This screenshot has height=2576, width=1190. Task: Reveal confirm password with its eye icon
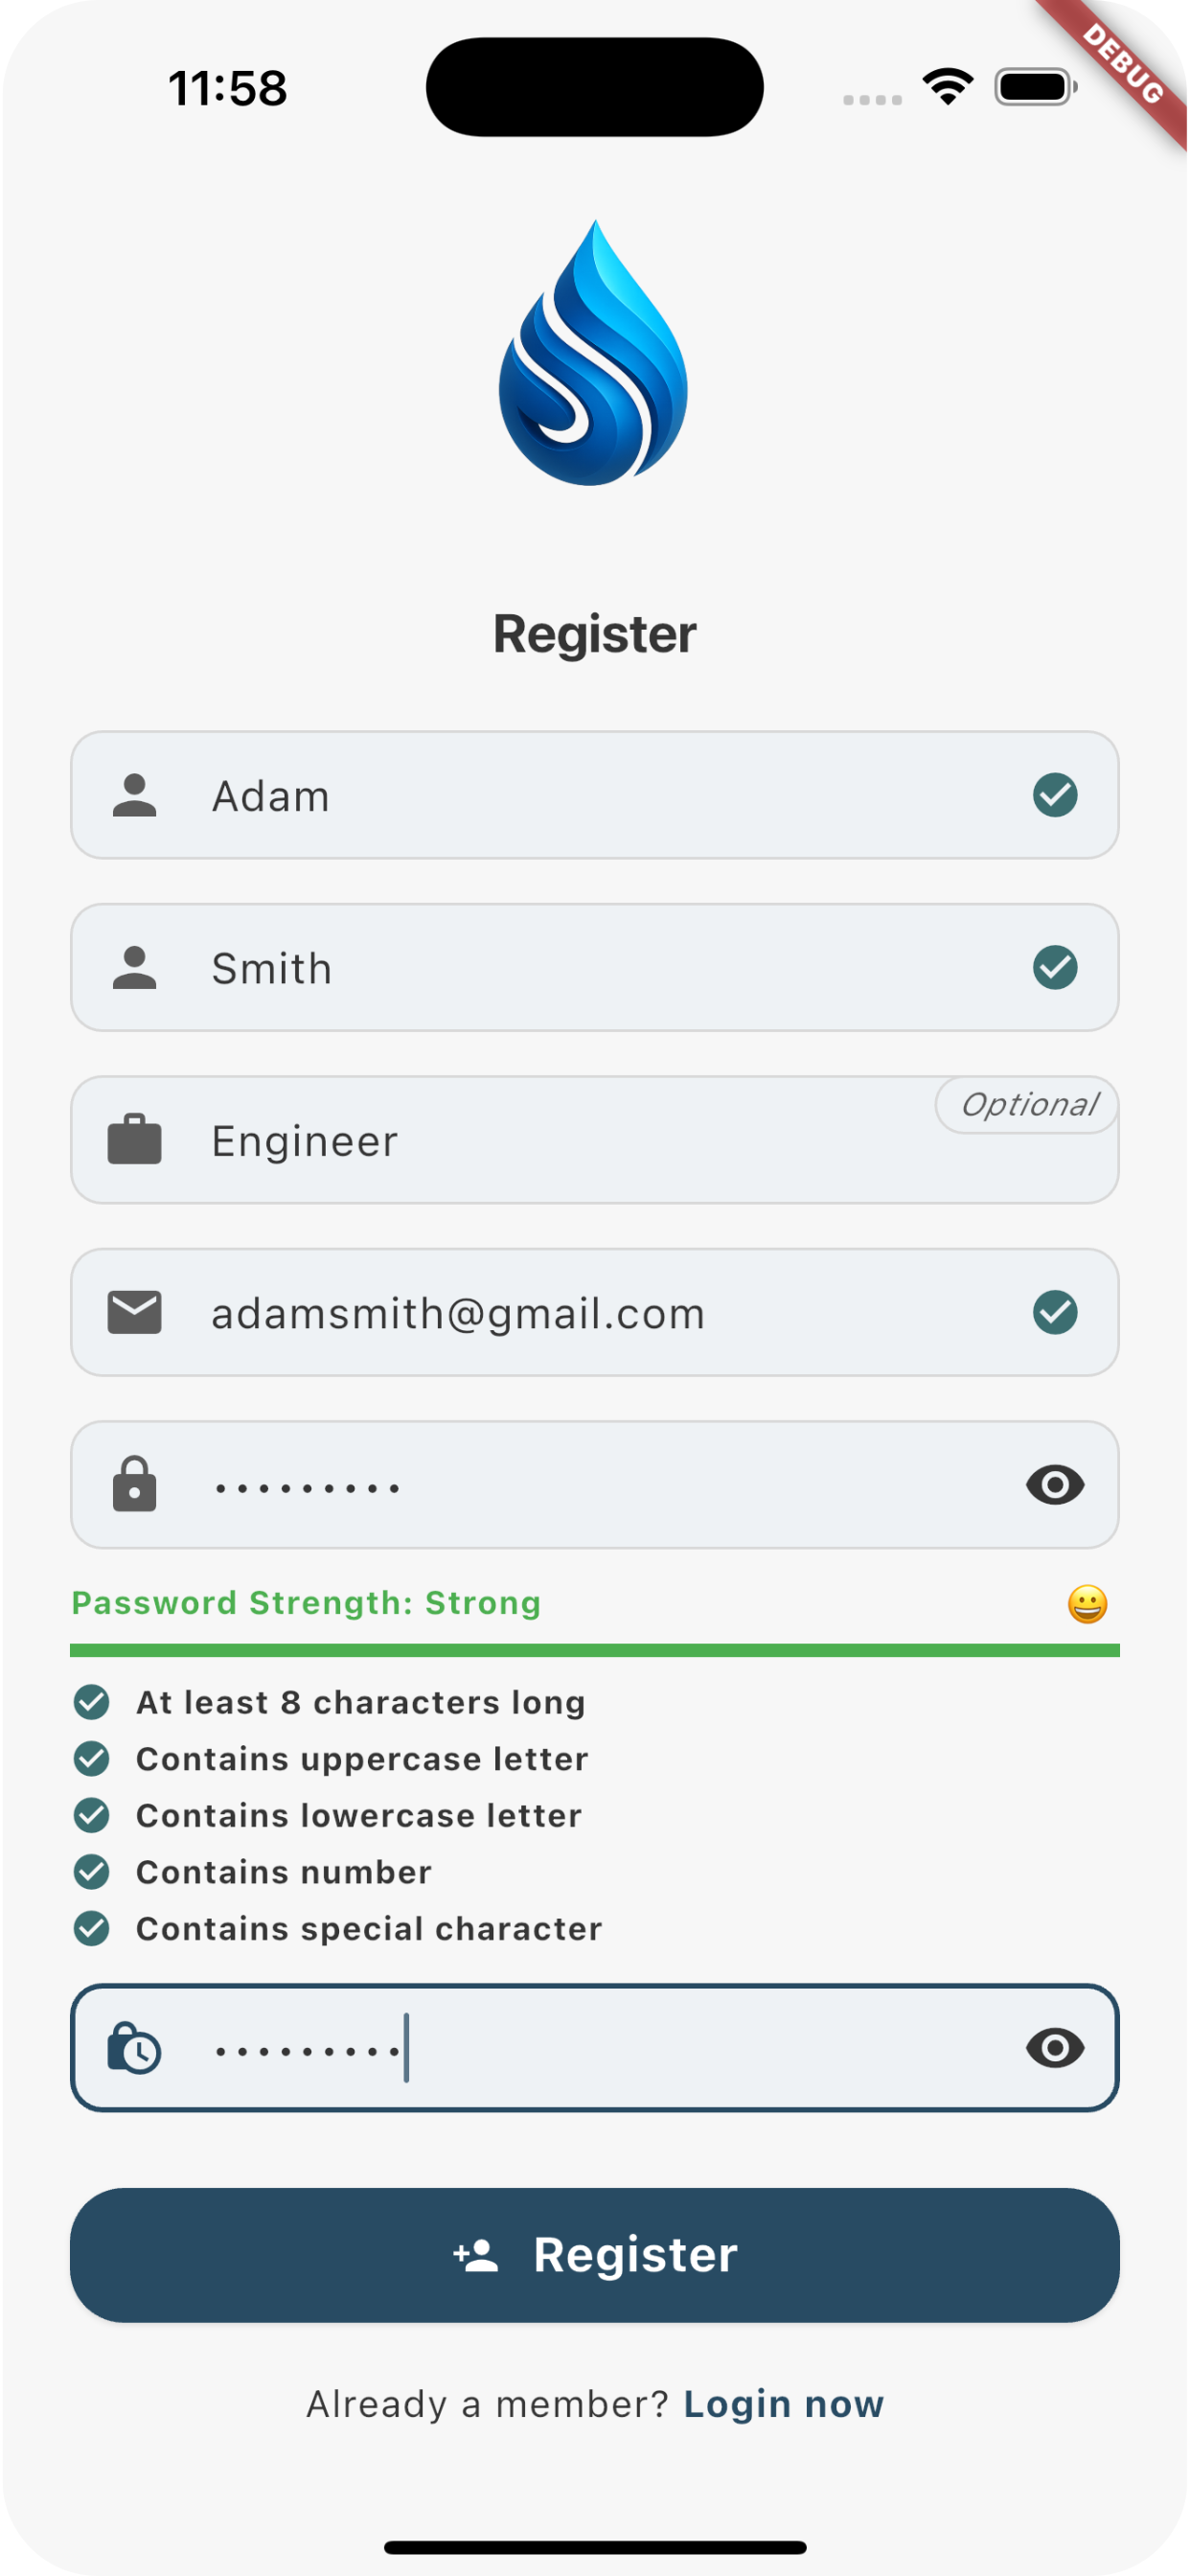[x=1055, y=2048]
